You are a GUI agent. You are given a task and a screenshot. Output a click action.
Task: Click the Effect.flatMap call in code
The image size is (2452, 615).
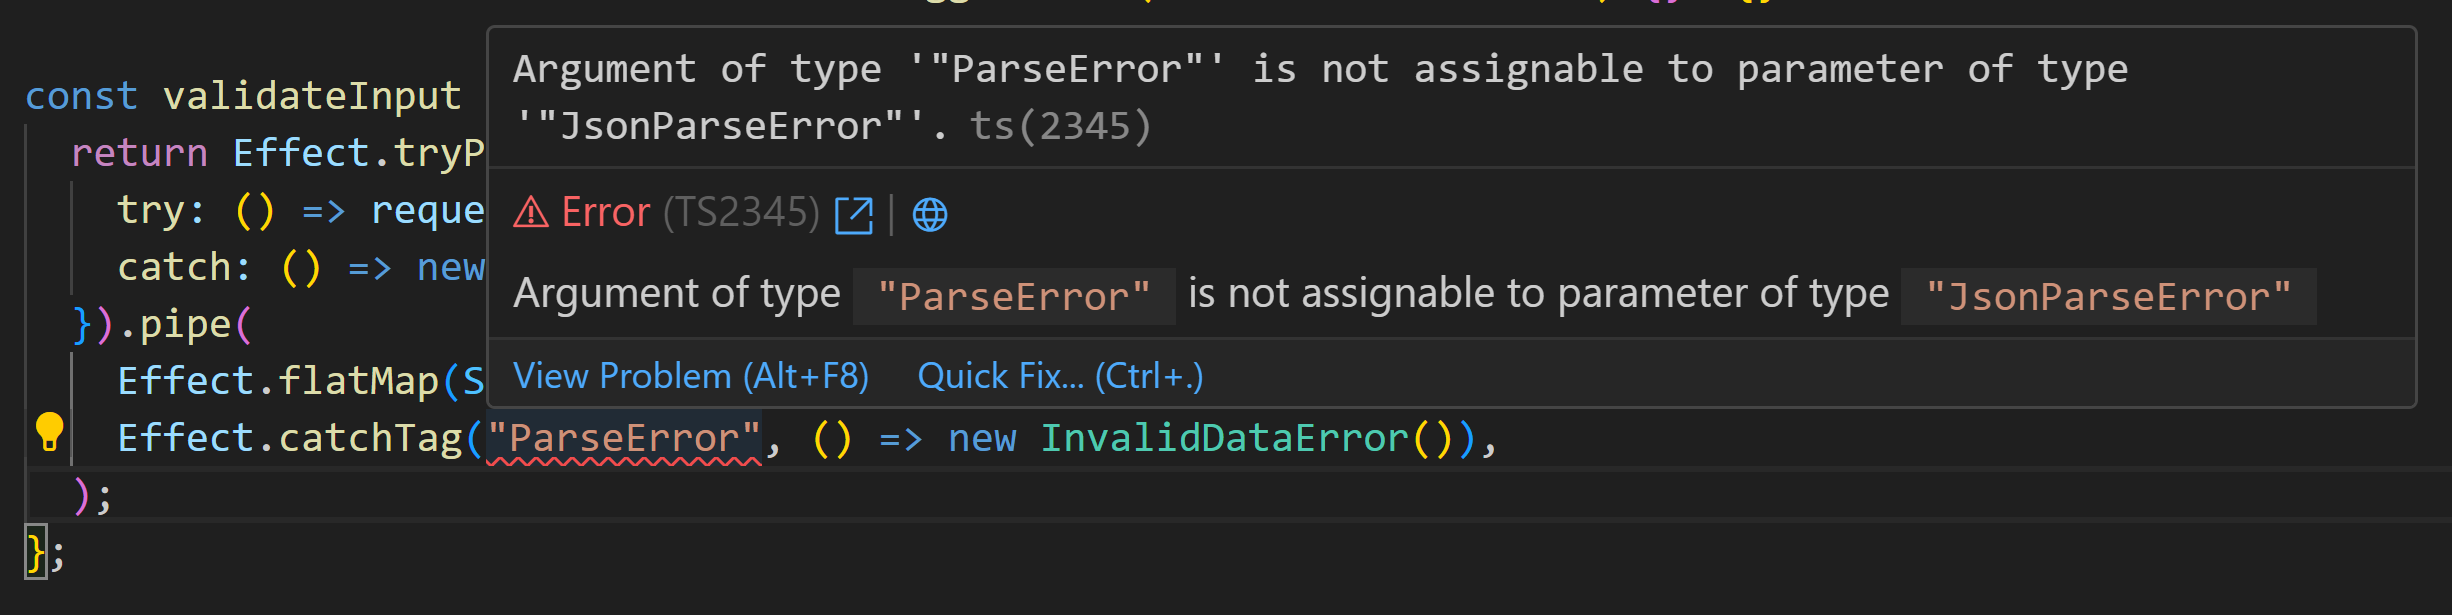278,382
